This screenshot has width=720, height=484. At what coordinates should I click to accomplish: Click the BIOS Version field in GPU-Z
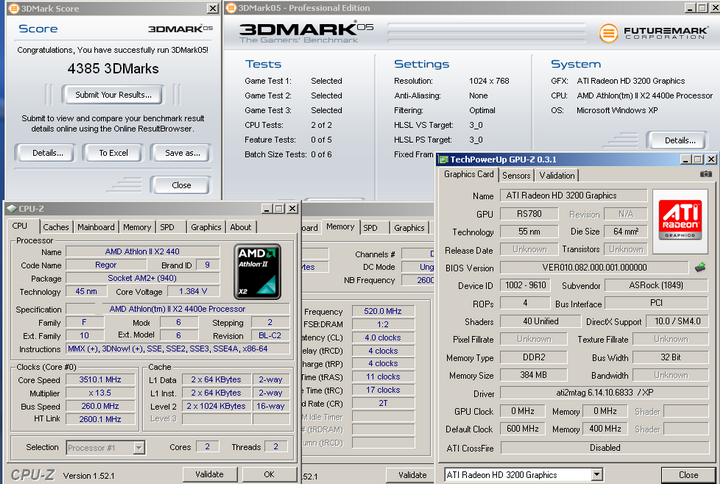594,267
